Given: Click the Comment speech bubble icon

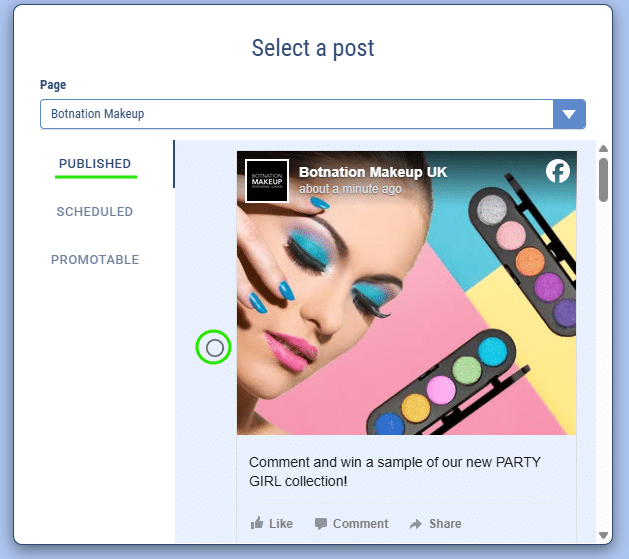Looking at the screenshot, I should [x=321, y=523].
